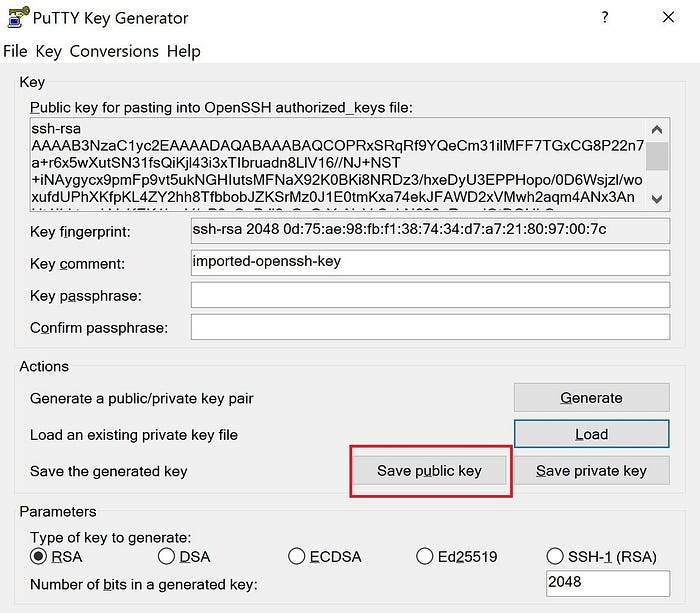Click the Load button

pos(592,434)
